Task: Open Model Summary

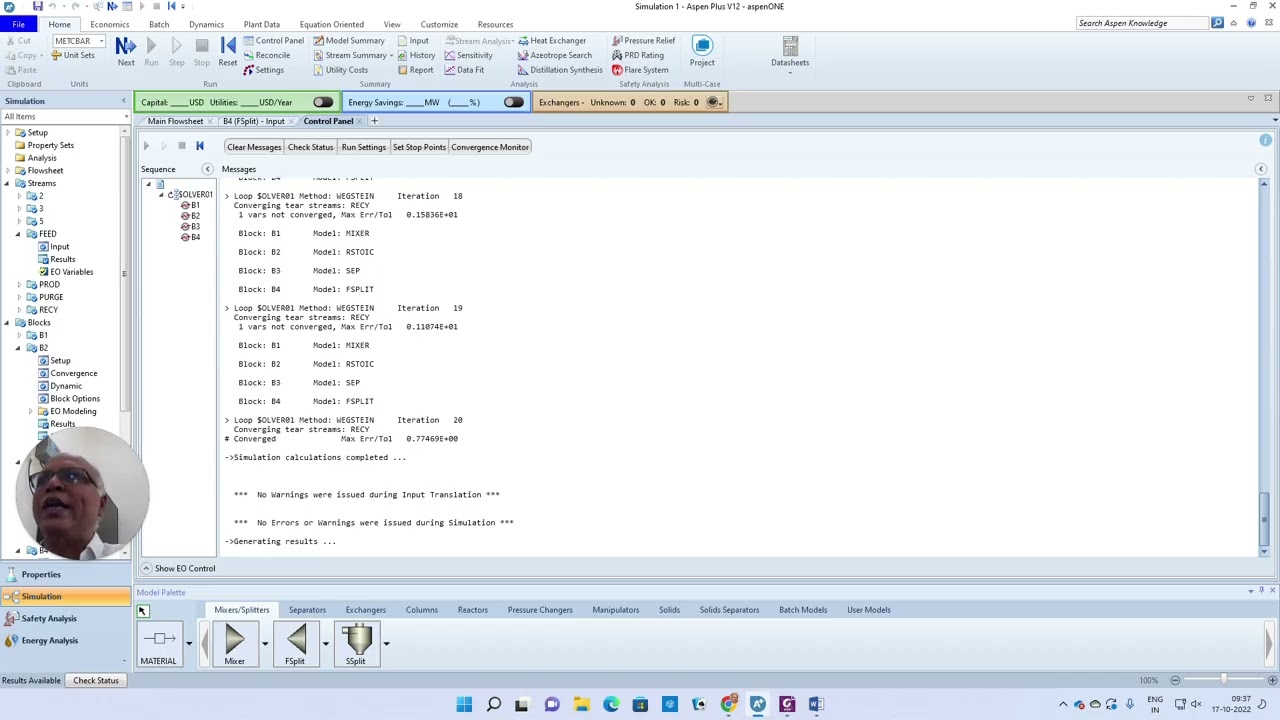Action: pos(348,41)
